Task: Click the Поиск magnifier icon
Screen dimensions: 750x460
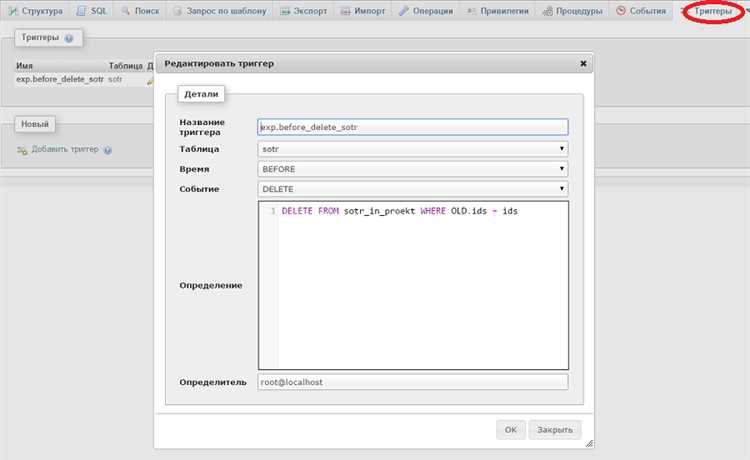Action: tap(128, 11)
